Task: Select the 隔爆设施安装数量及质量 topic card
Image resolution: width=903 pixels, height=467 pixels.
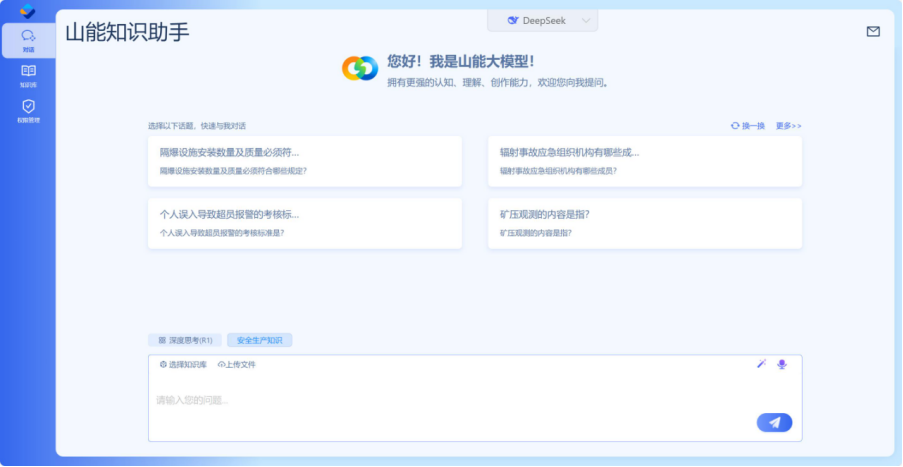Action: coord(305,161)
